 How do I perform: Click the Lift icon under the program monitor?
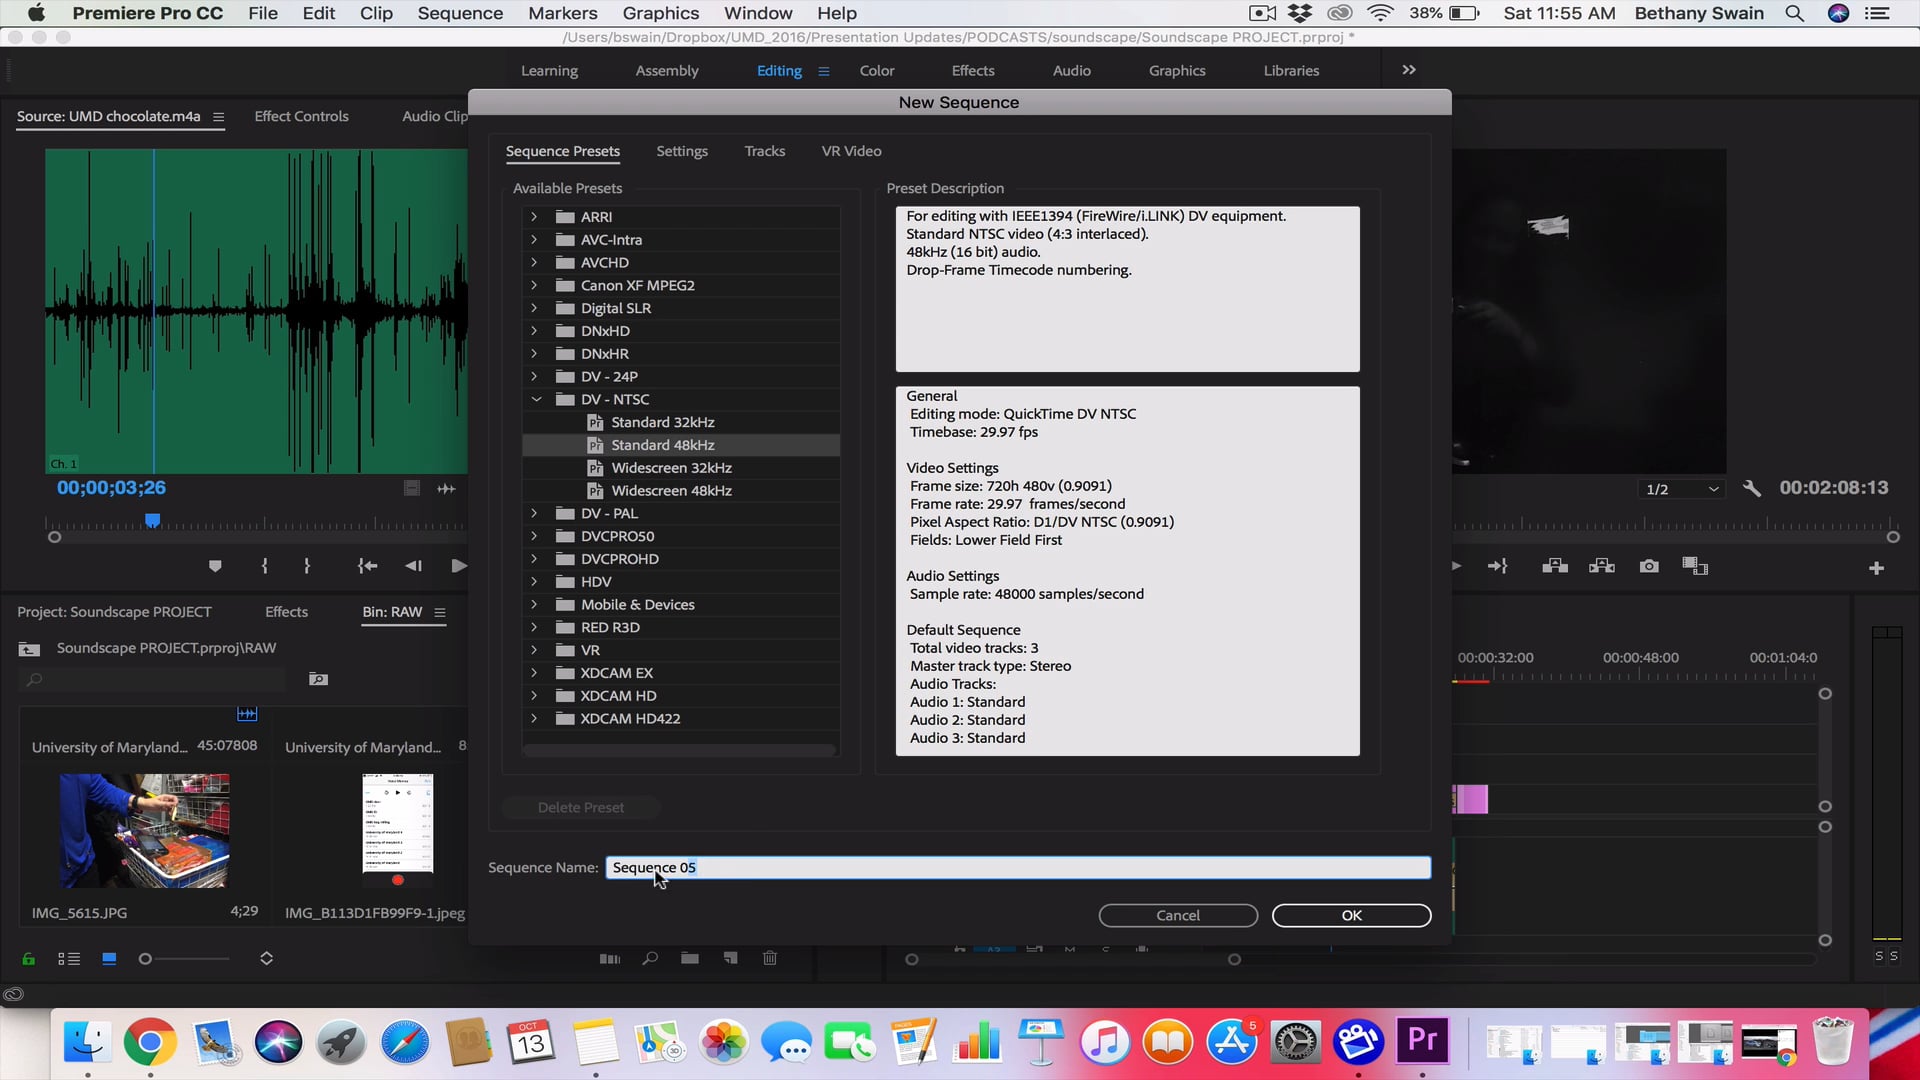[x=1553, y=565]
